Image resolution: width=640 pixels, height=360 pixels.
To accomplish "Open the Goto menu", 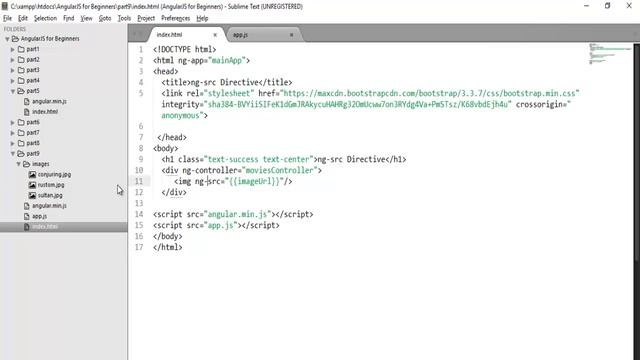I will [105, 18].
